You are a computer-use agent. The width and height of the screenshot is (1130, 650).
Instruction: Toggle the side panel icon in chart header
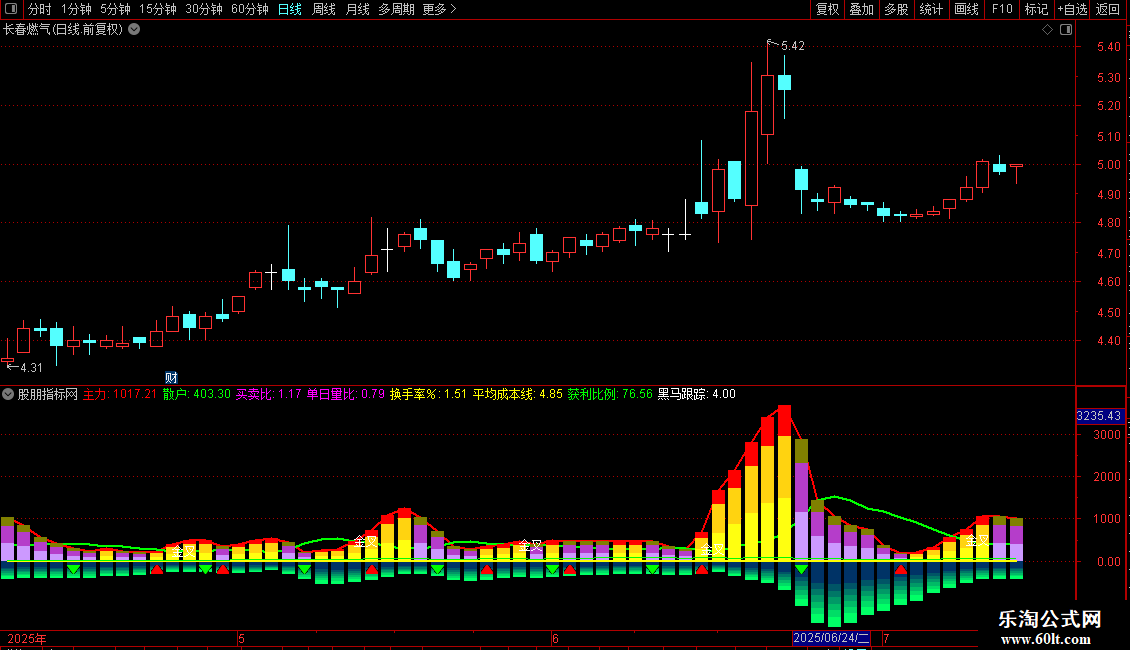coord(1066,30)
